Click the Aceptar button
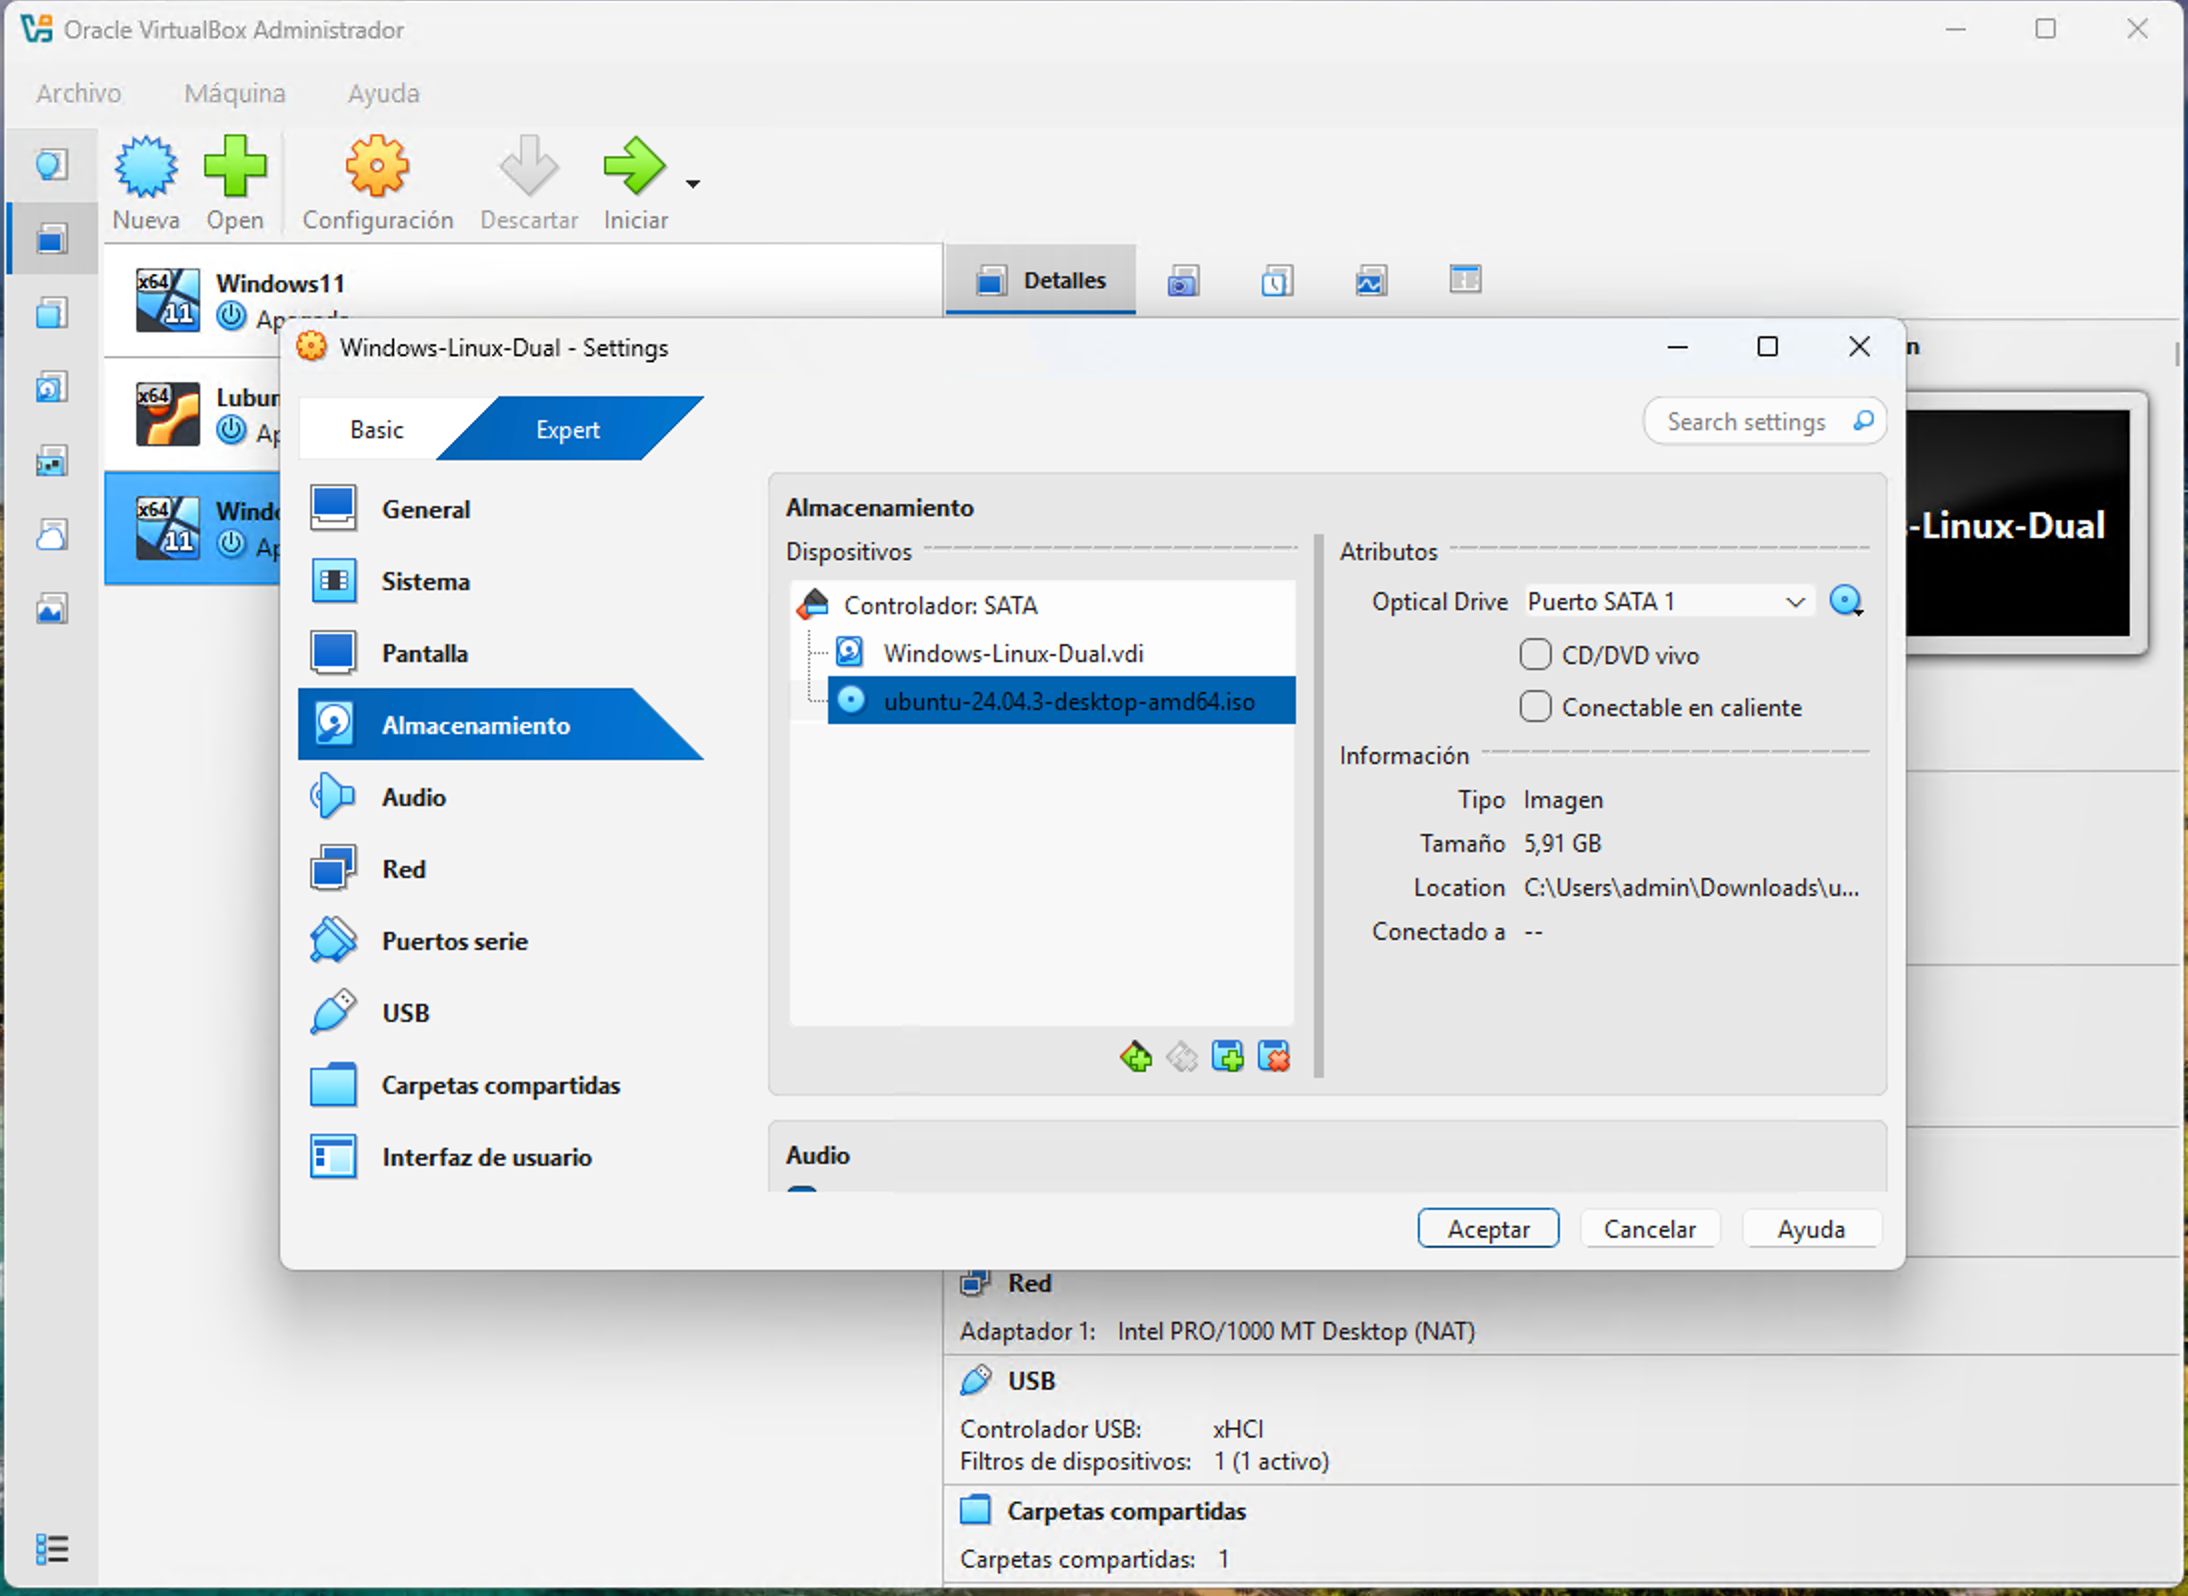2188x1596 pixels. (x=1488, y=1229)
